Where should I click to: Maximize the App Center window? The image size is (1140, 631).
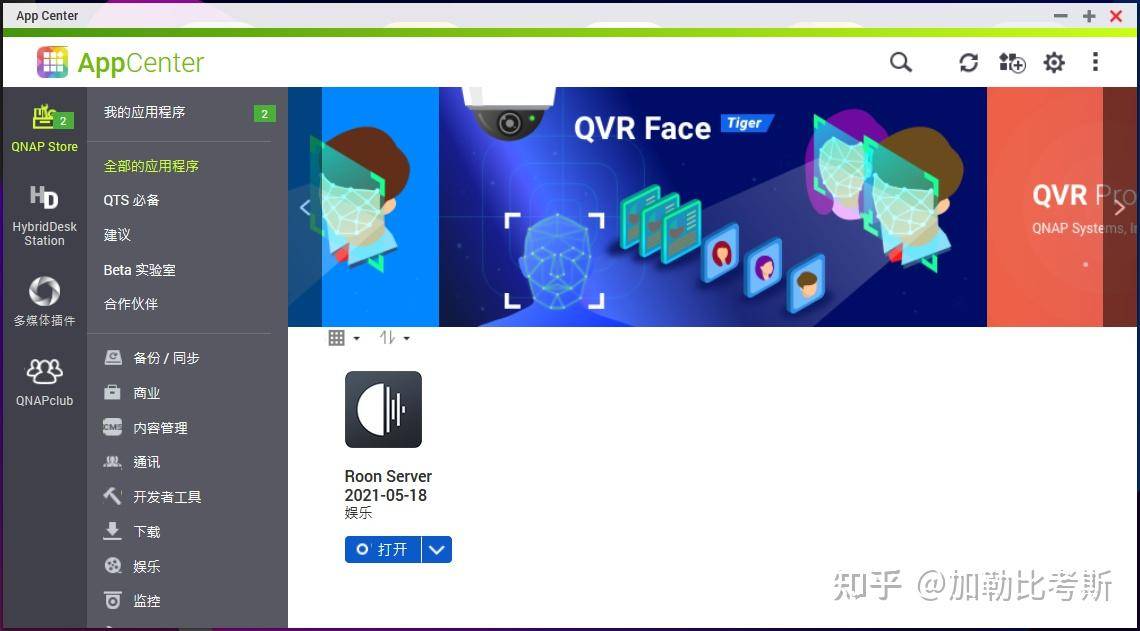pyautogui.click(x=1088, y=16)
